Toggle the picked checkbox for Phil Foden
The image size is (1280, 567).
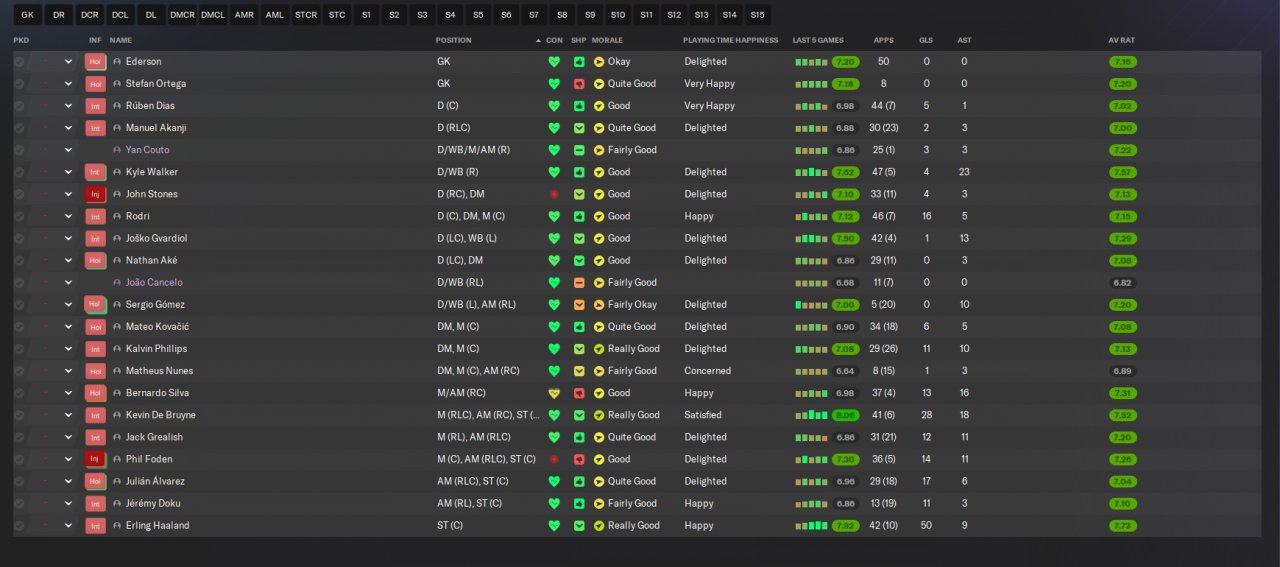click(x=19, y=460)
